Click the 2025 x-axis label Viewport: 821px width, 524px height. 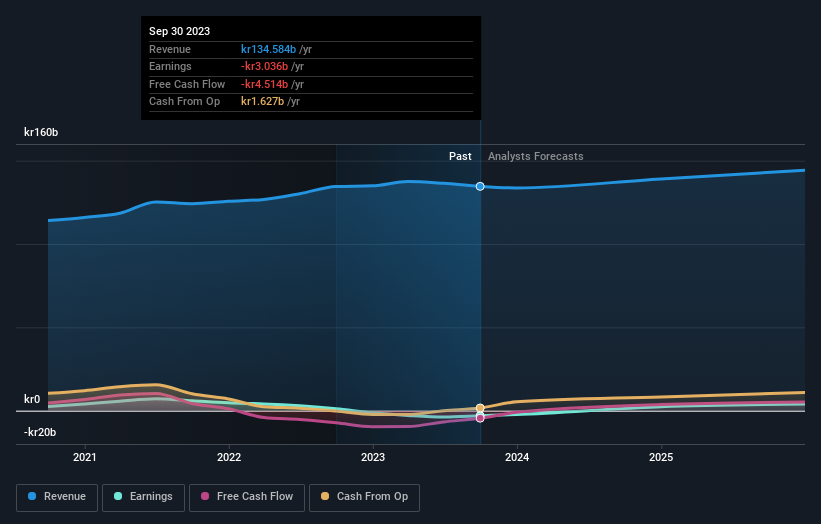coord(661,457)
